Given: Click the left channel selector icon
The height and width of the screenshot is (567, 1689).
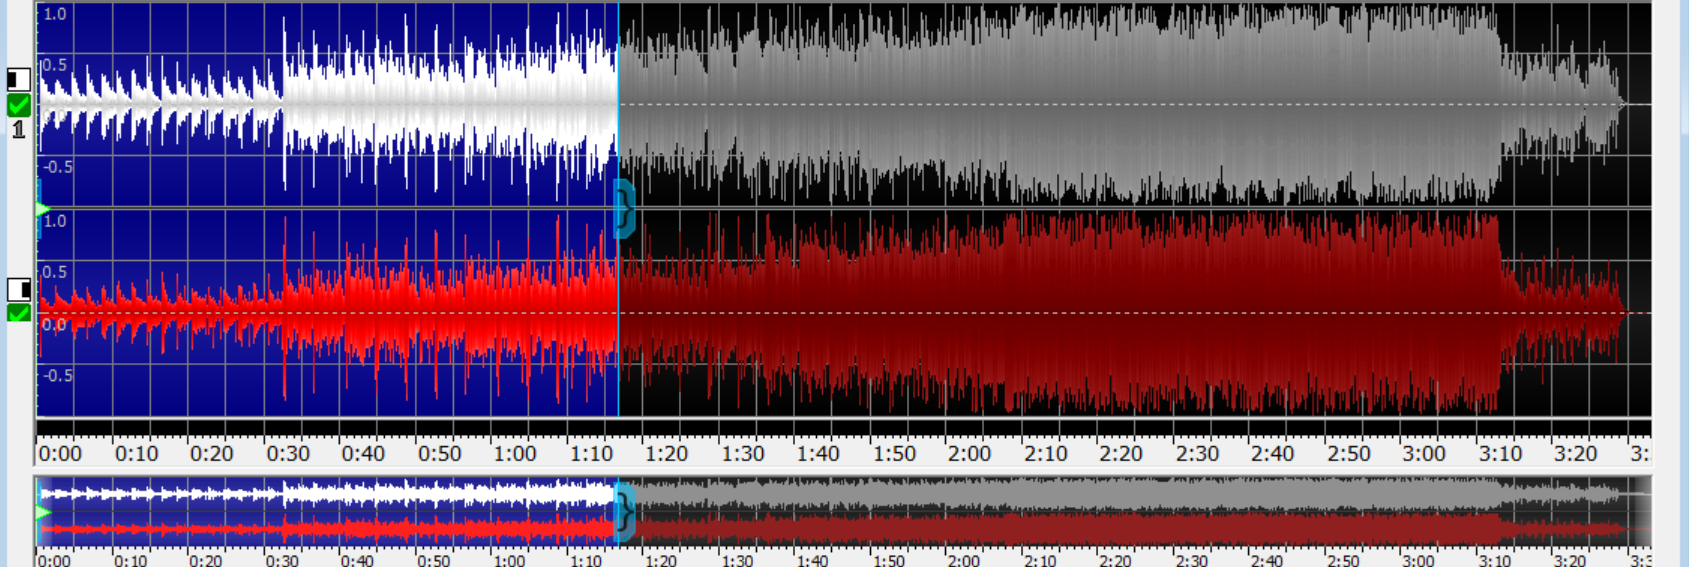Looking at the screenshot, I should point(18,79).
